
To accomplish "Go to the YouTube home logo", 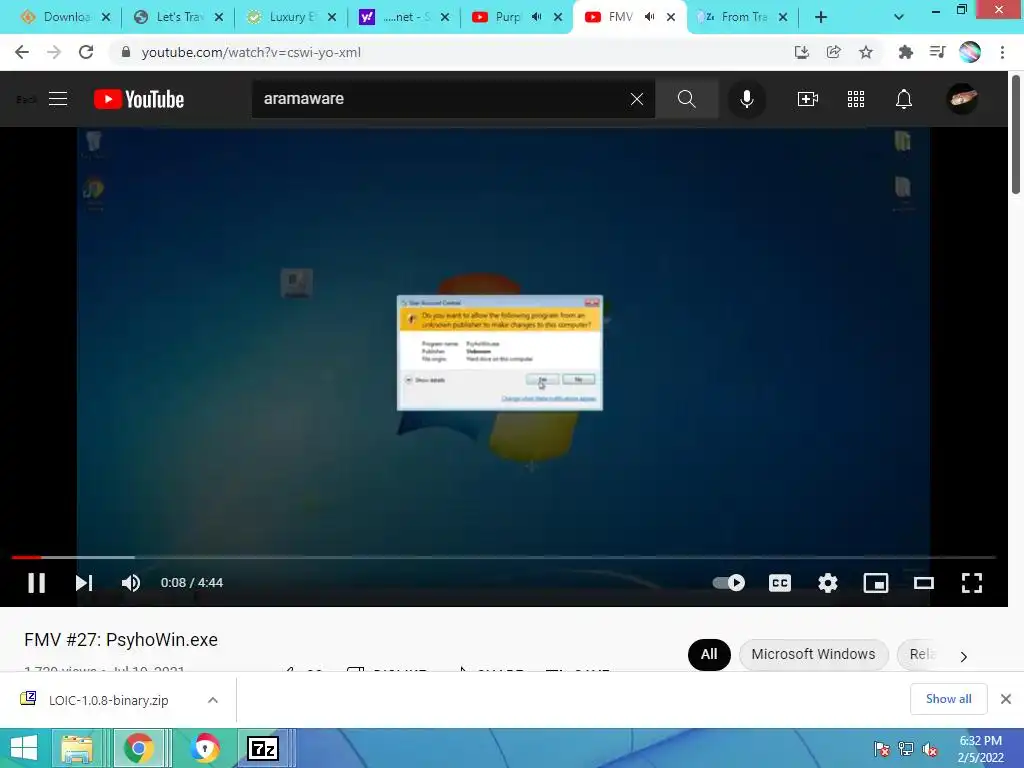I will 139,99.
